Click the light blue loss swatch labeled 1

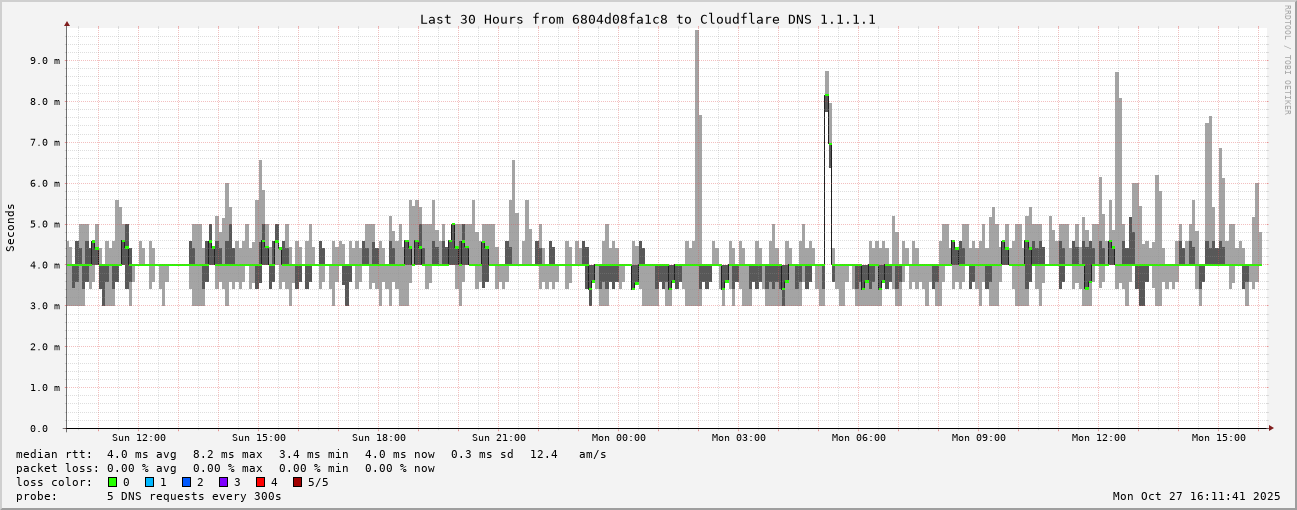coord(150,482)
